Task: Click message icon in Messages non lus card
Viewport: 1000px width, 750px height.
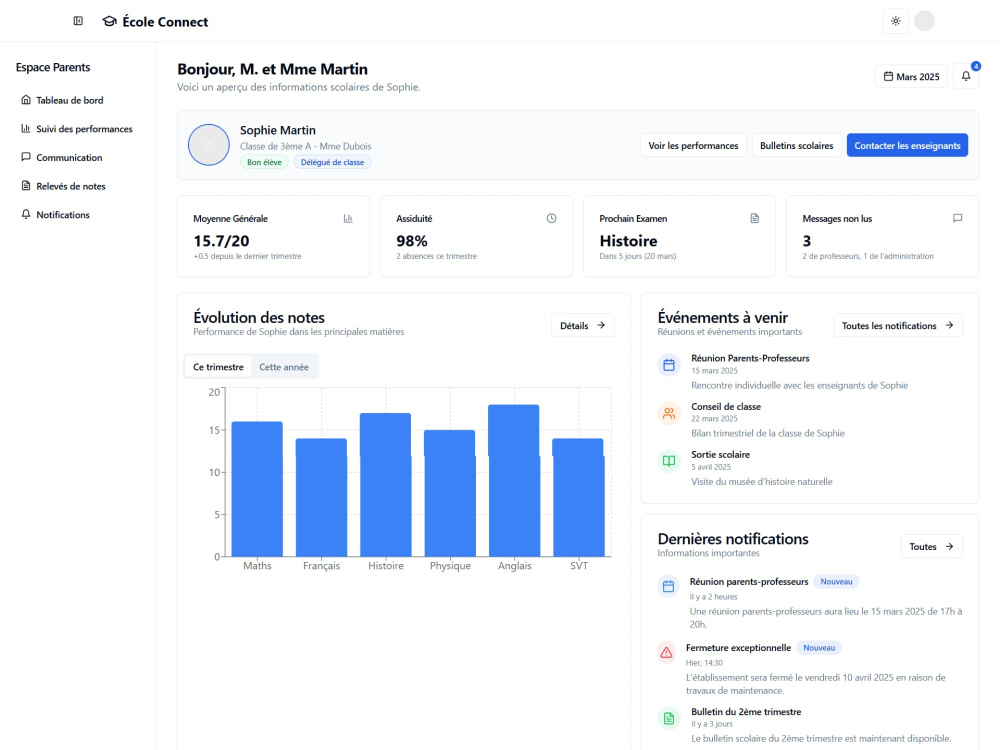Action: 957,218
